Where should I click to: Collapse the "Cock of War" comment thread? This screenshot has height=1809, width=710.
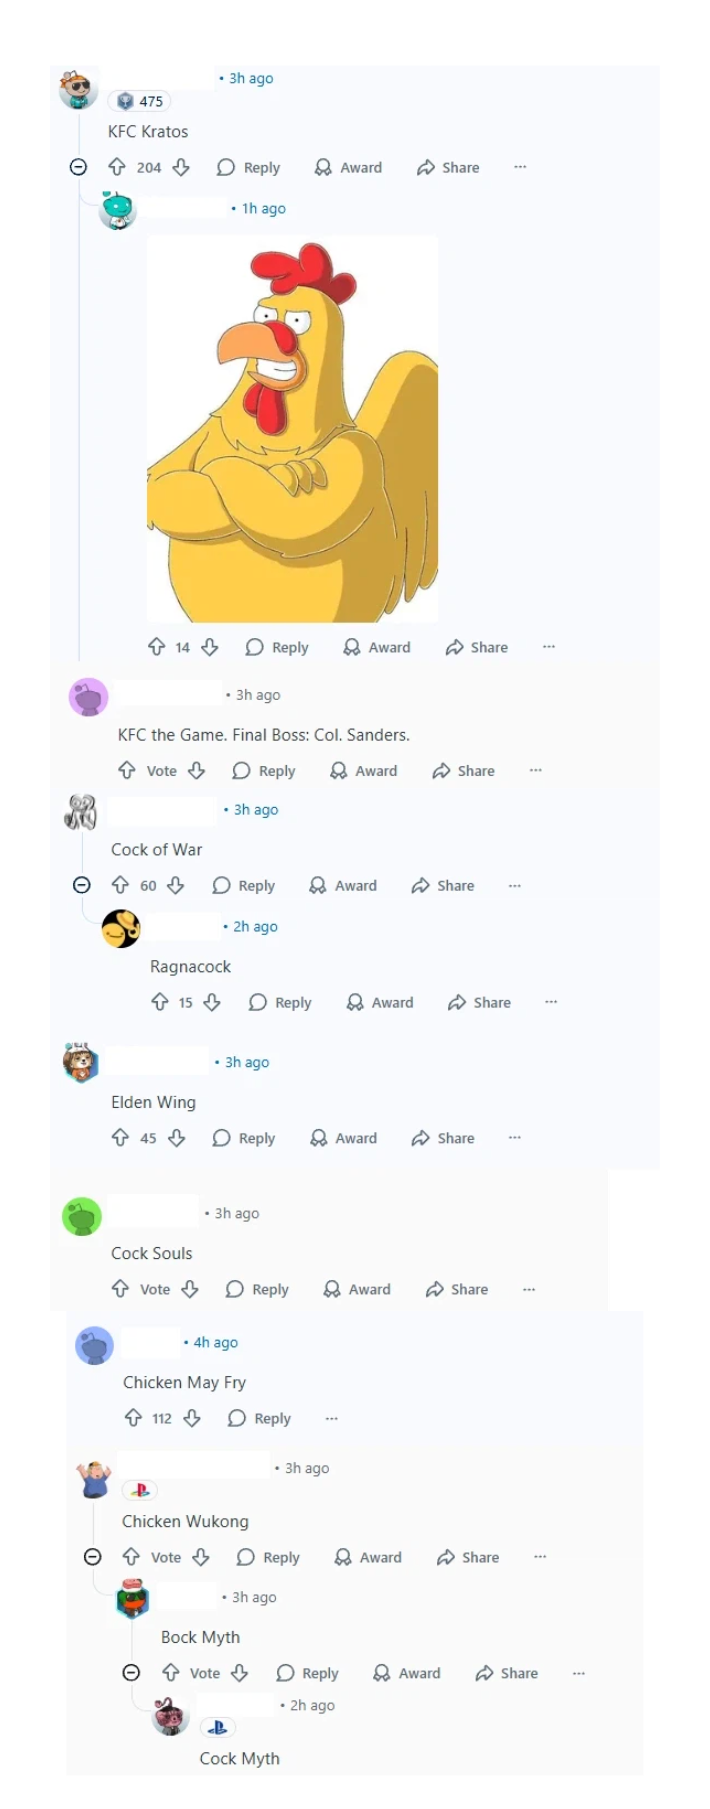point(82,885)
